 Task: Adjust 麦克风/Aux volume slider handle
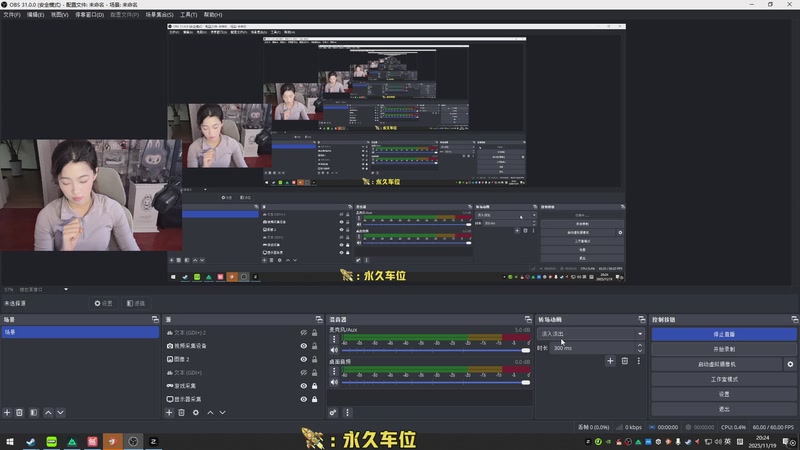click(526, 350)
